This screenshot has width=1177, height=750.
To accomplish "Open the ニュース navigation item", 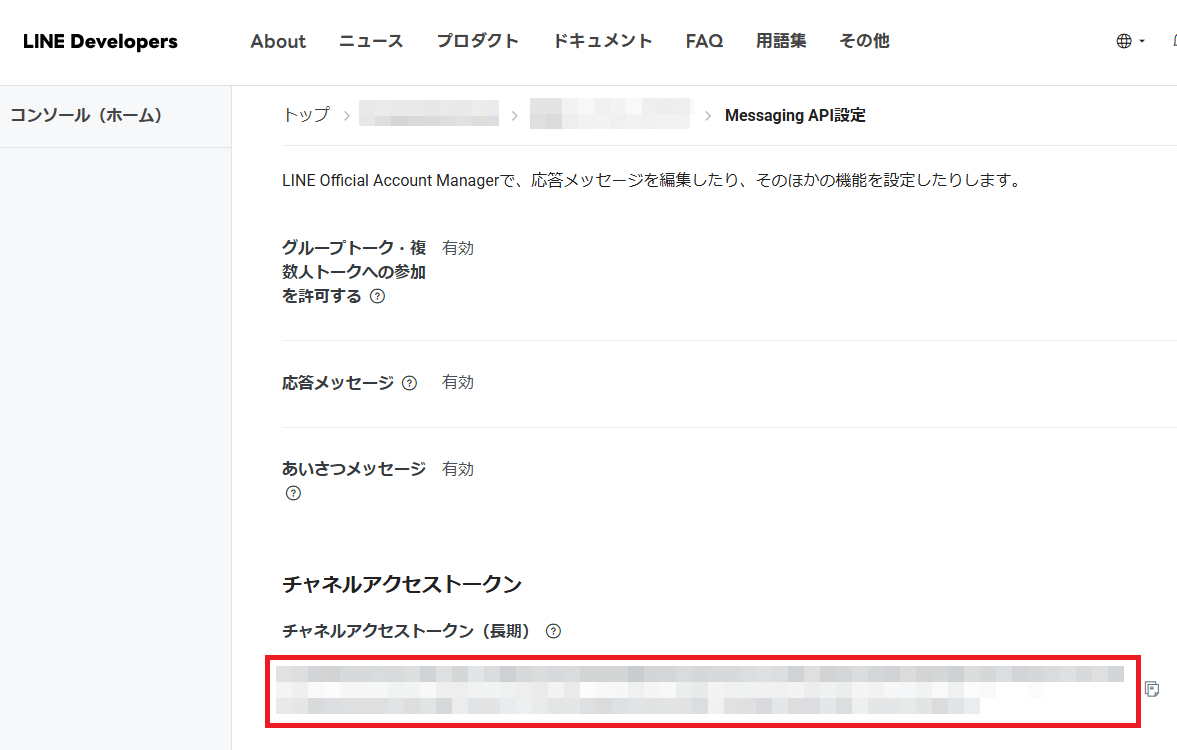I will (371, 41).
